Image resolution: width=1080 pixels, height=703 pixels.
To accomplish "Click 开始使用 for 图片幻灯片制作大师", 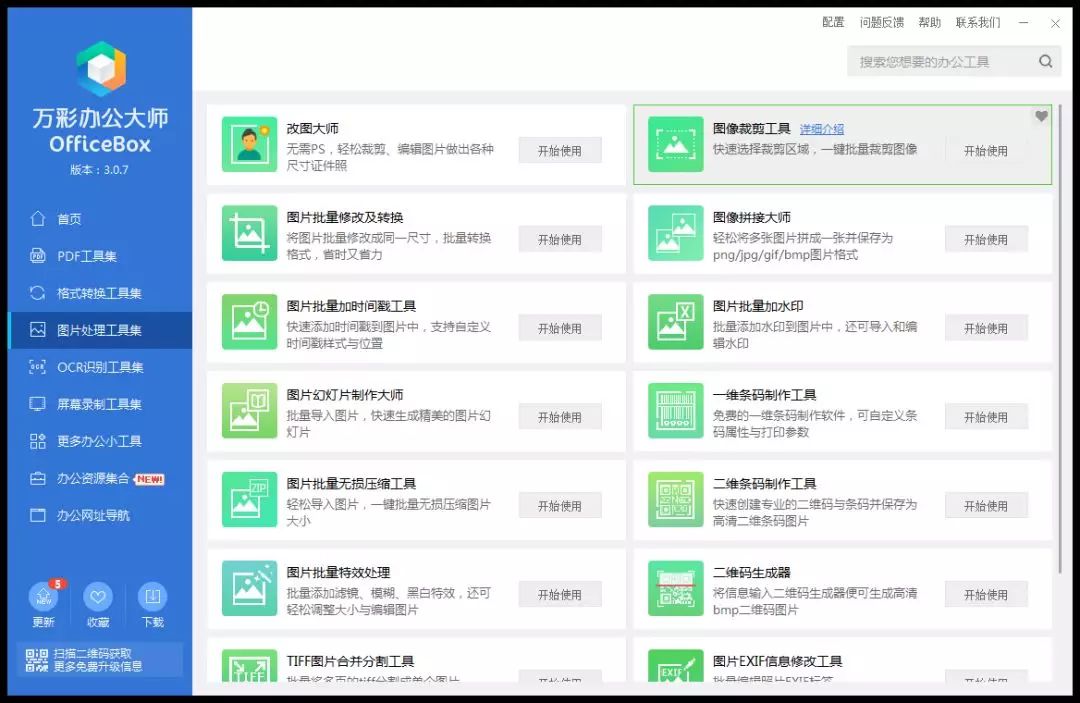I will click(559, 417).
